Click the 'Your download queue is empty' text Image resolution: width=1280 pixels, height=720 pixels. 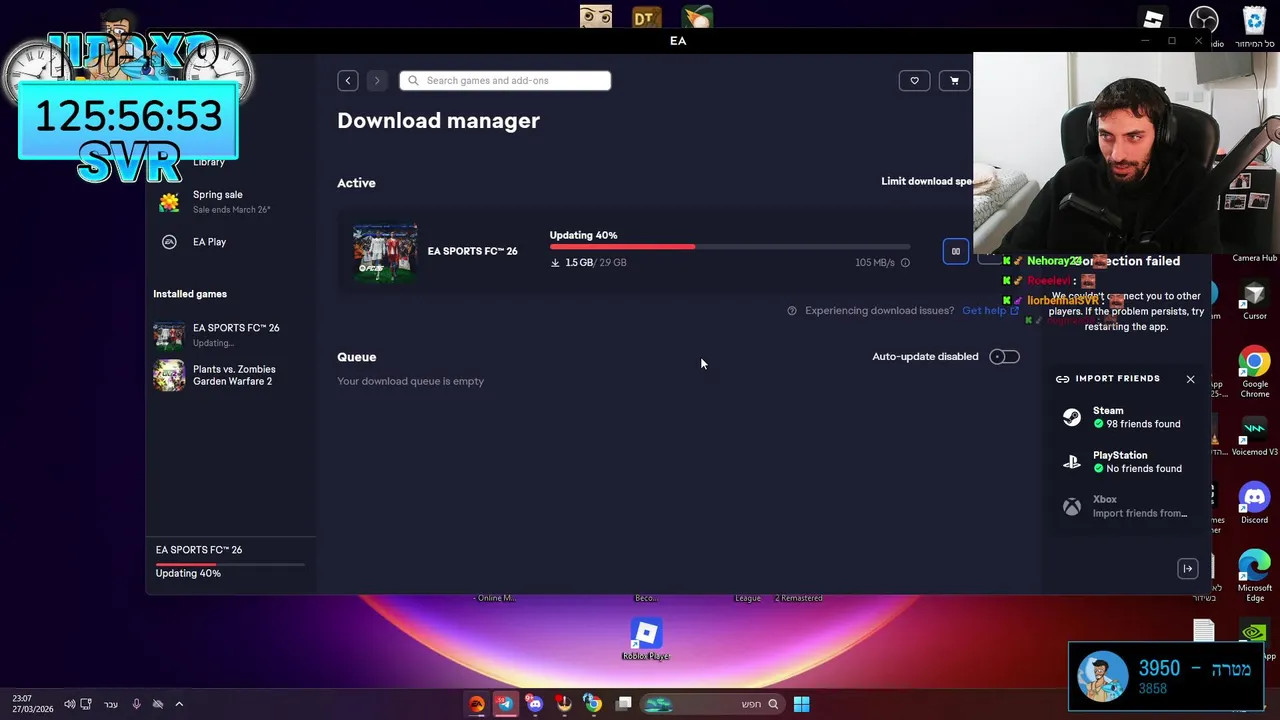click(x=410, y=381)
